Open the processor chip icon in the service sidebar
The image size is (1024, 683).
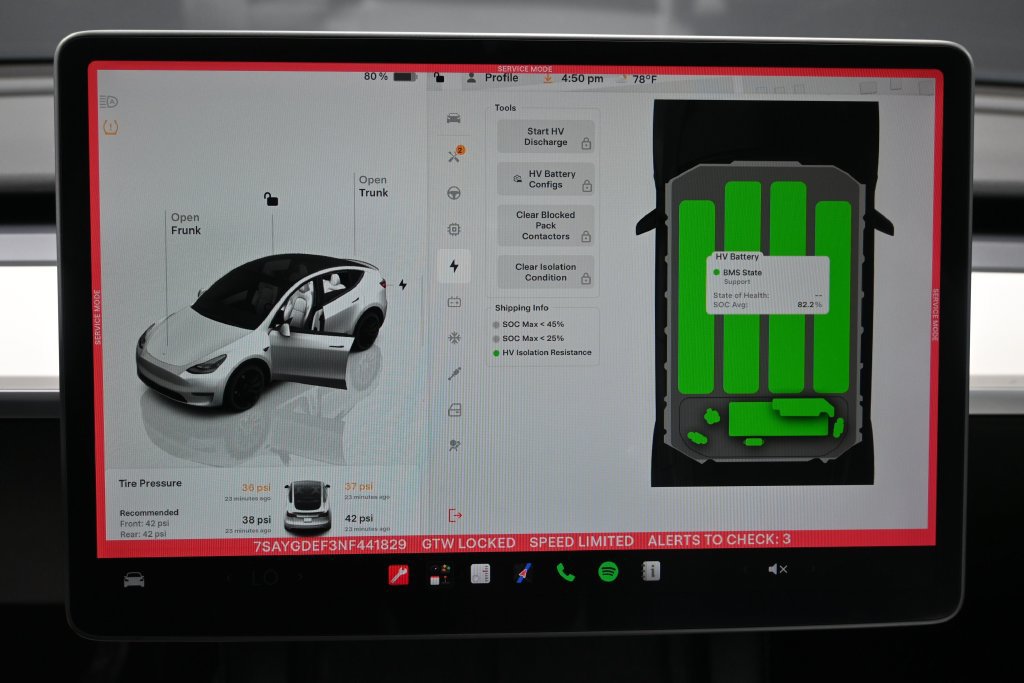point(454,229)
